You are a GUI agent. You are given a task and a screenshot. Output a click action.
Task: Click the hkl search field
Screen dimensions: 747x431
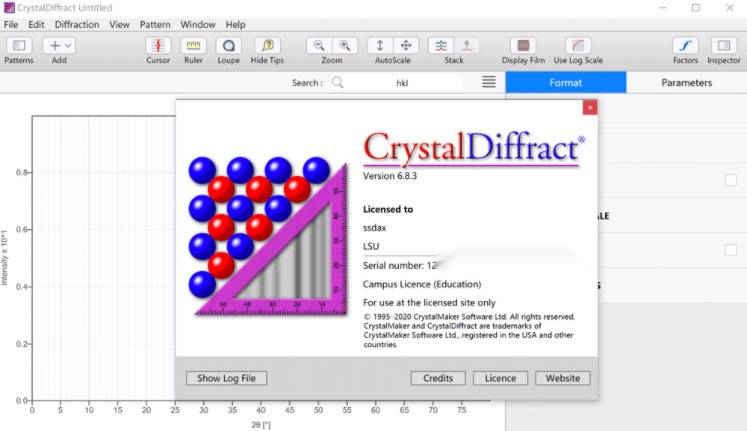pos(402,83)
